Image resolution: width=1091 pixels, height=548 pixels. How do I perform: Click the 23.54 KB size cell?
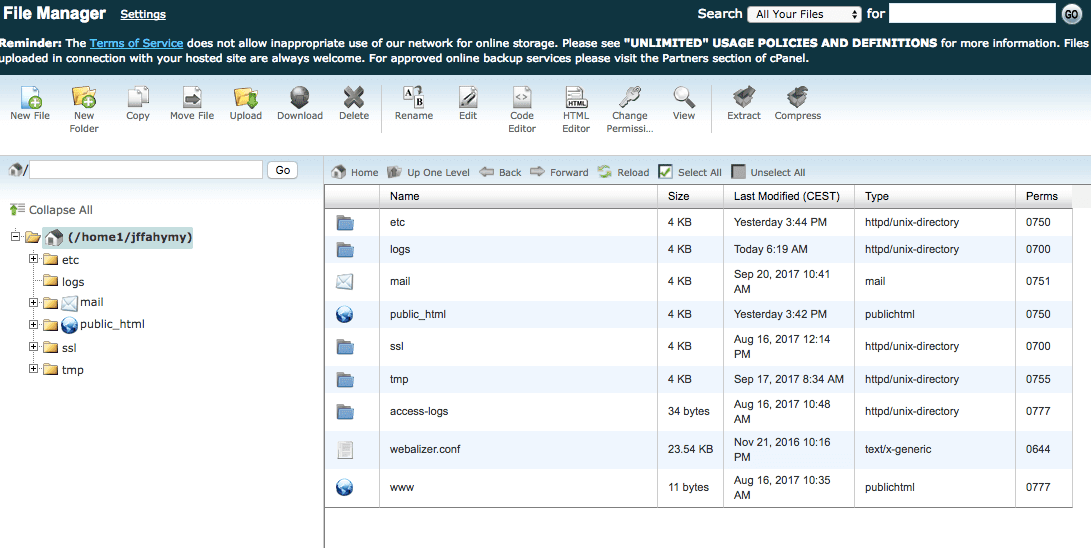[x=690, y=449]
